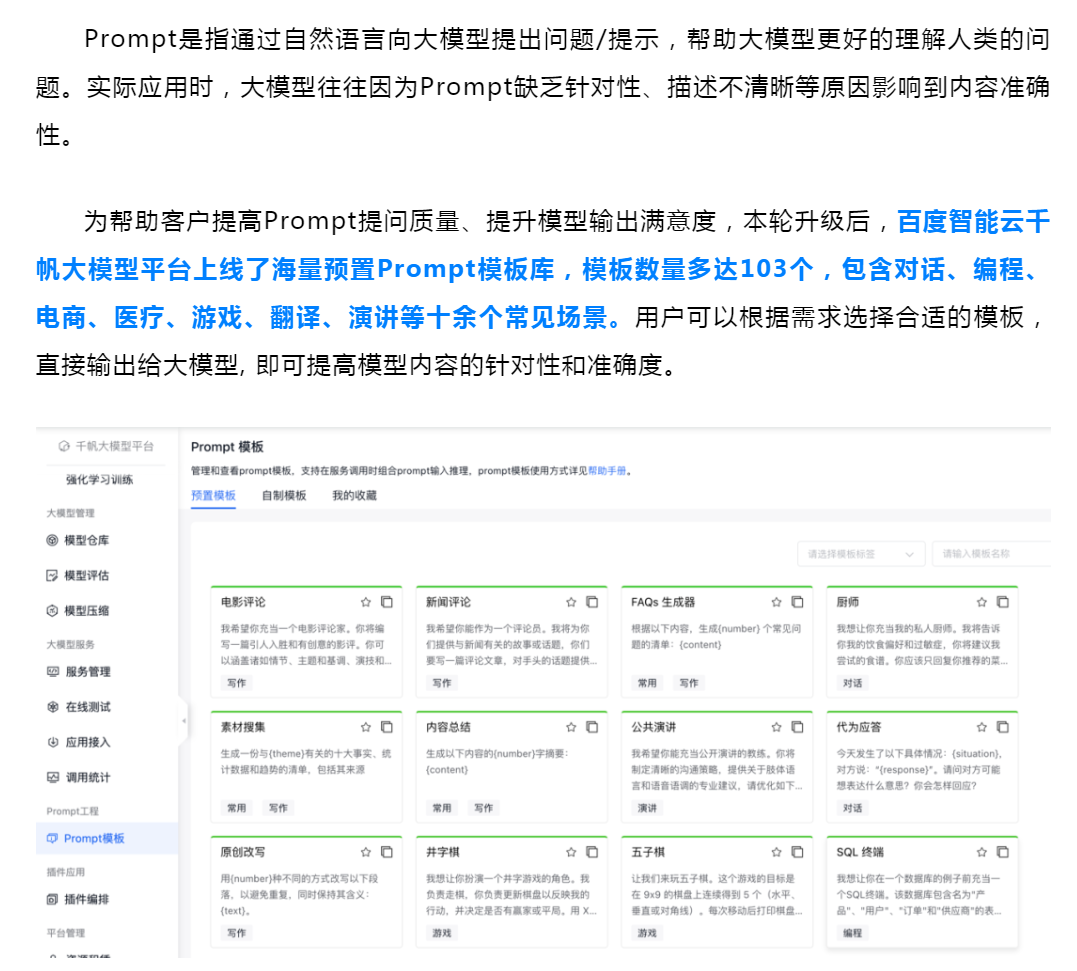This screenshot has width=1077, height=971.
Task: Click copy icon on 厨师 card
Action: pos(1002,602)
